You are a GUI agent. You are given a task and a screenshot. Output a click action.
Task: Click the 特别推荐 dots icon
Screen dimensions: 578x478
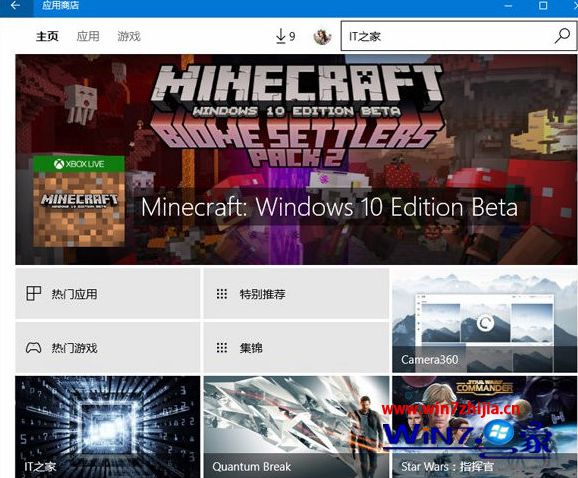click(222, 294)
